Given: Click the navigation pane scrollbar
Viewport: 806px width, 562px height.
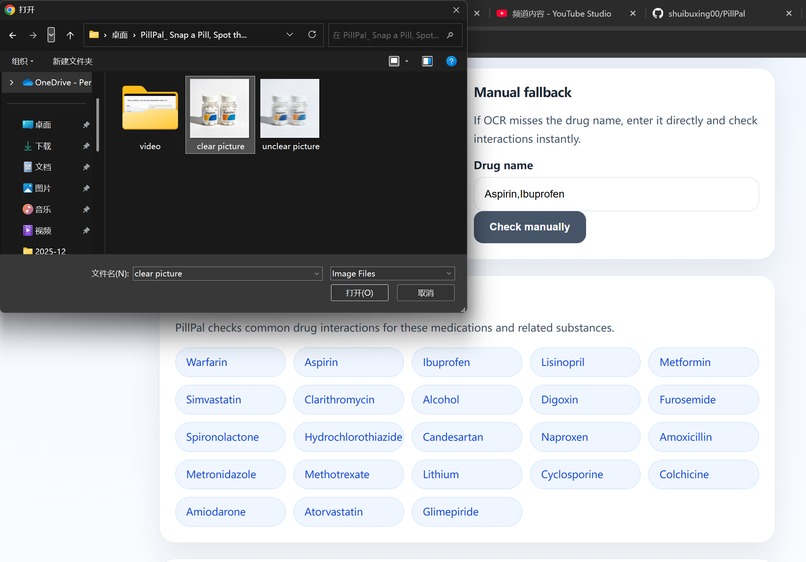Looking at the screenshot, I should coord(98,125).
